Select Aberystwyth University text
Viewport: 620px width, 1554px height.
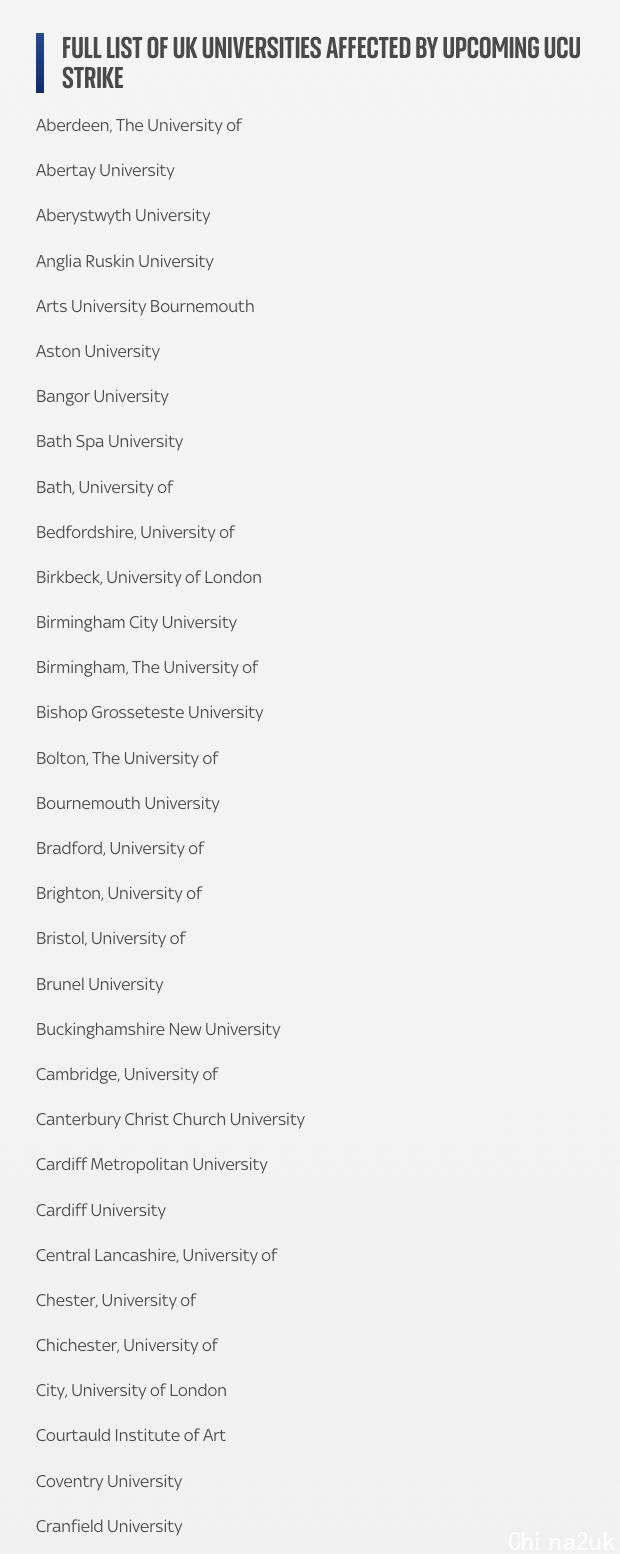pyautogui.click(x=123, y=216)
